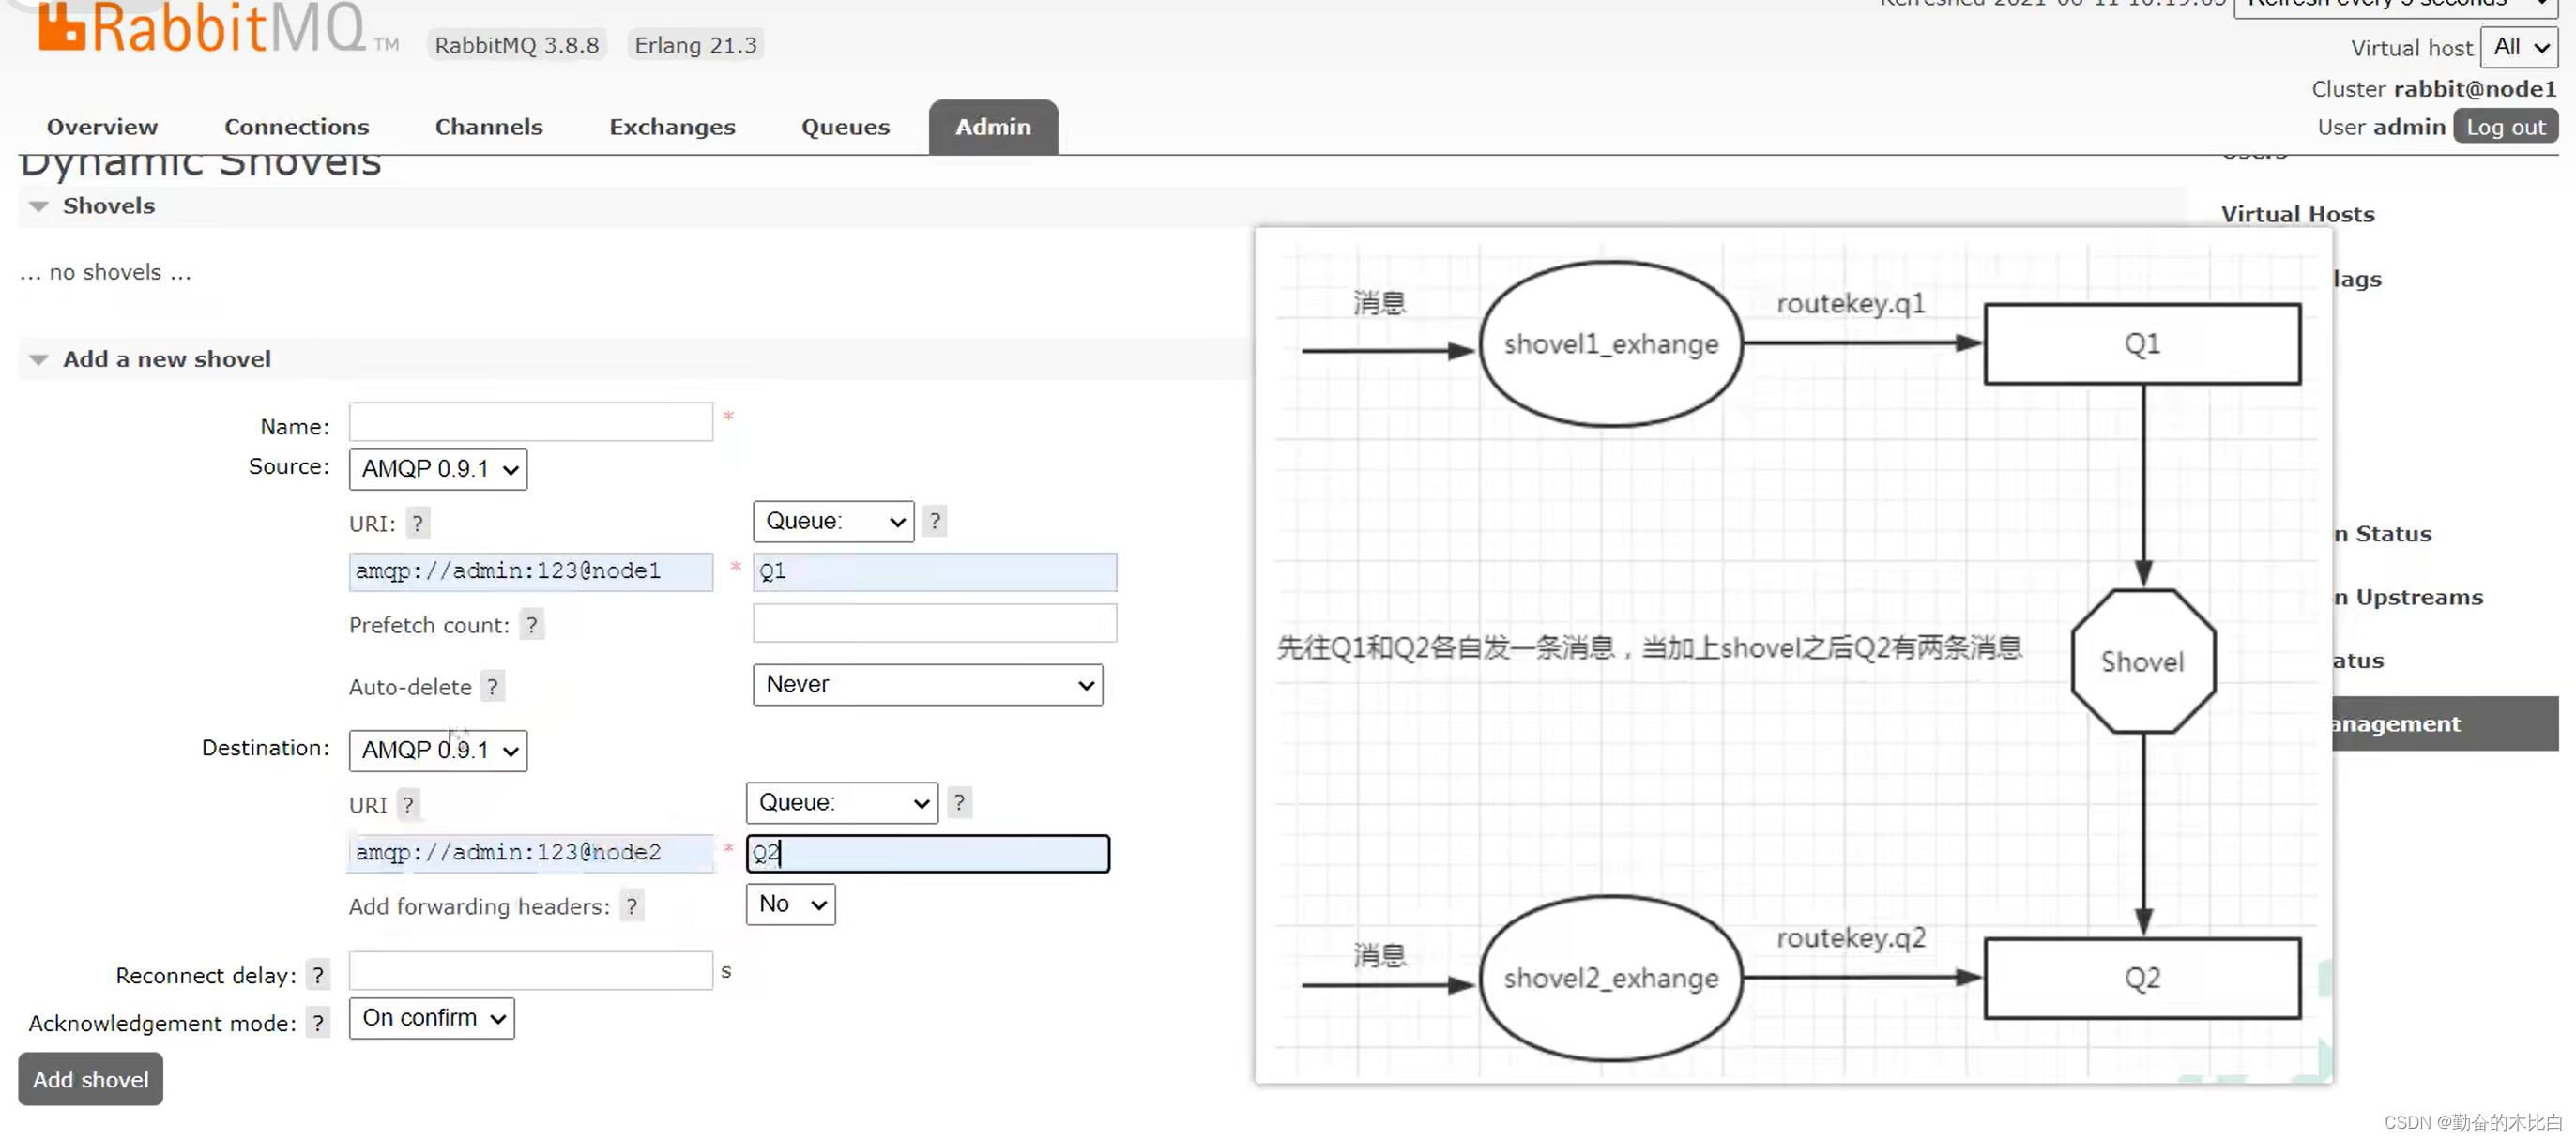Open the Auto-delete Never dropdown
This screenshot has width=2576, height=1140.
(x=927, y=685)
